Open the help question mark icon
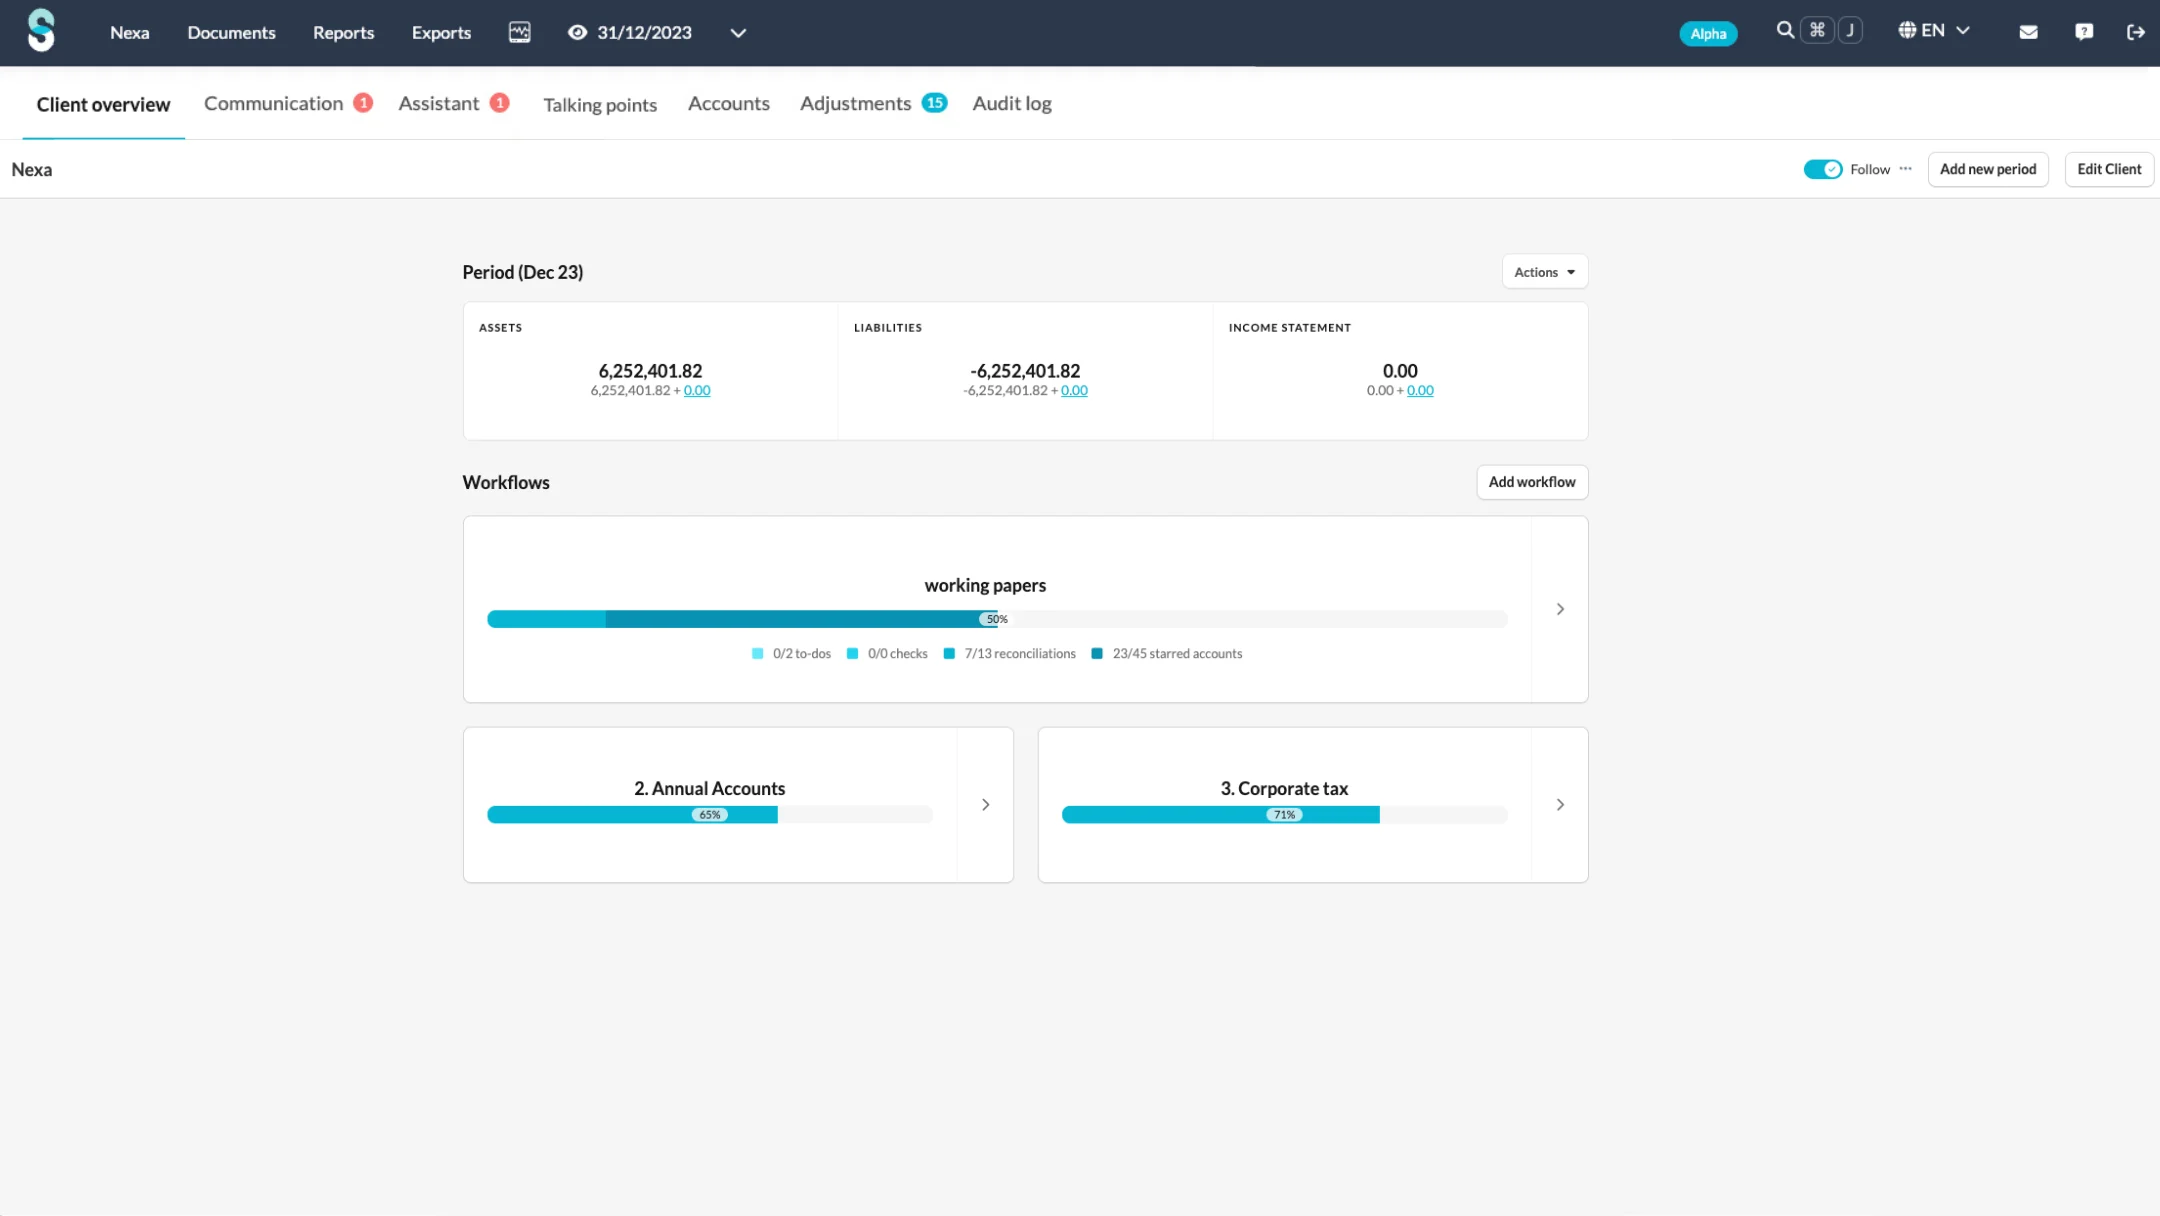Viewport: 2160px width, 1216px height. coord(2084,32)
